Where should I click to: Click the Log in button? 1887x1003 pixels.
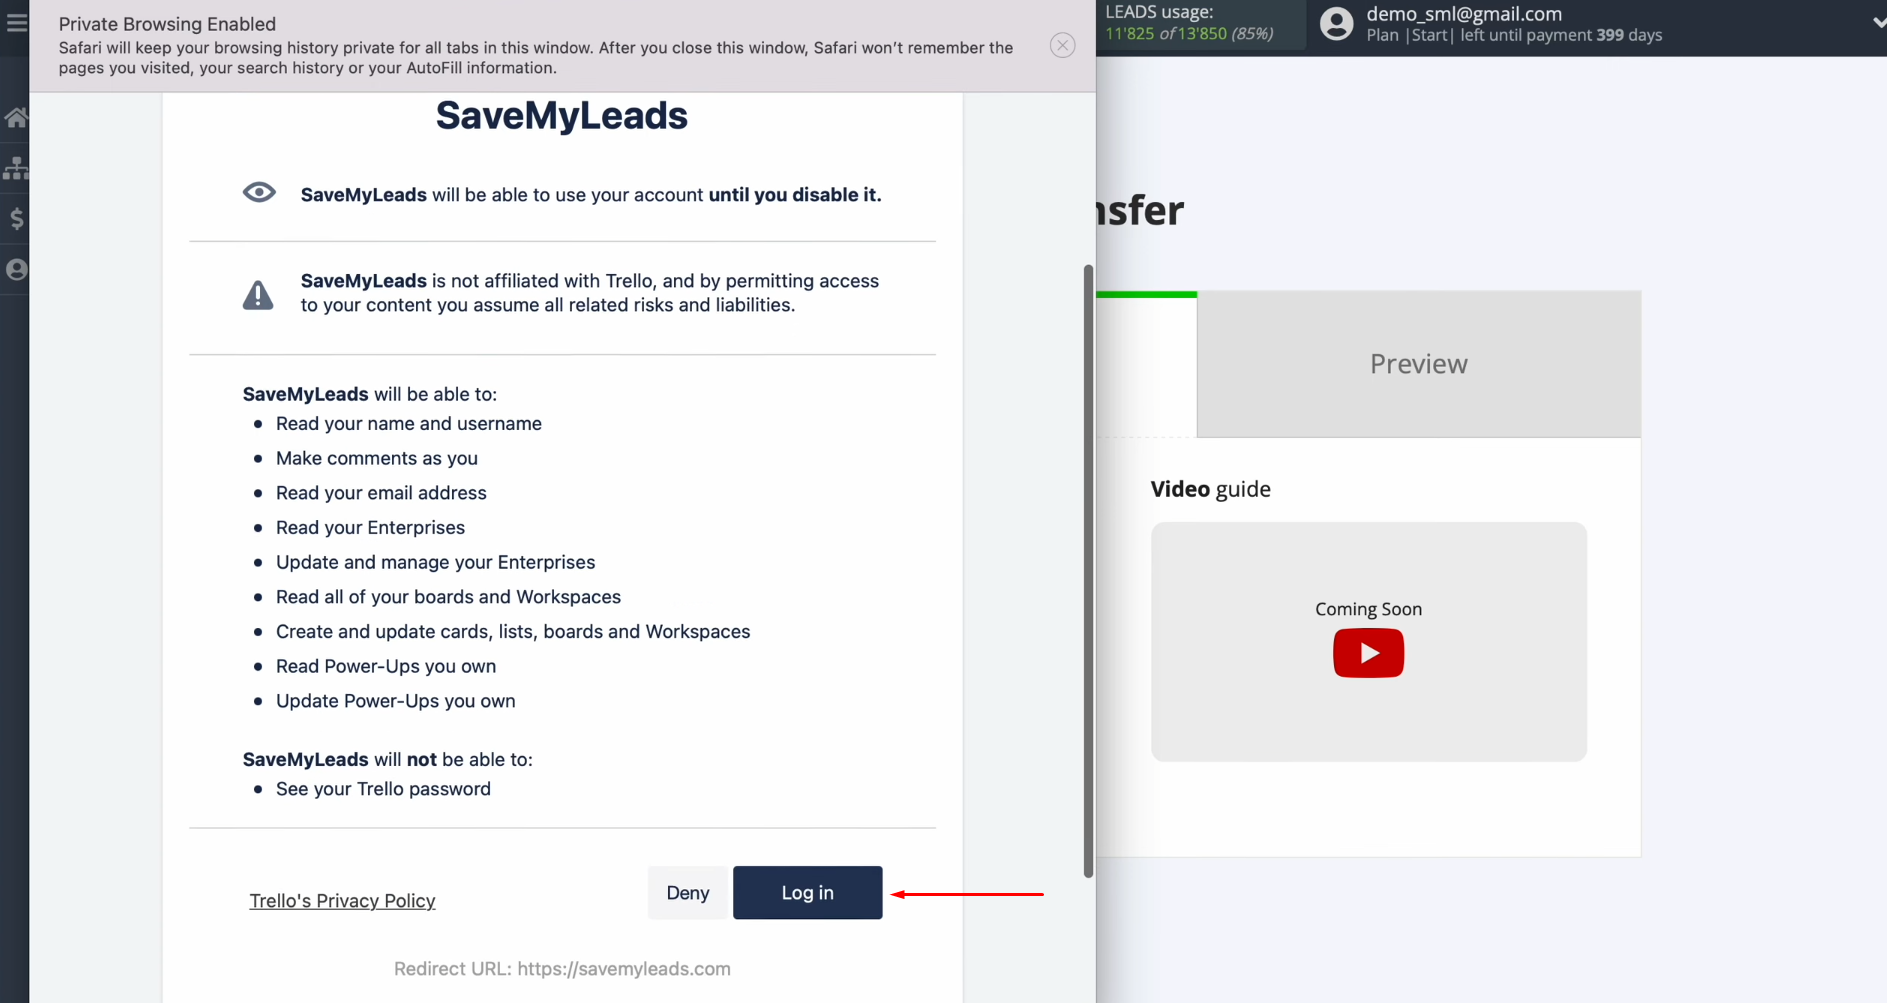pyautogui.click(x=807, y=892)
